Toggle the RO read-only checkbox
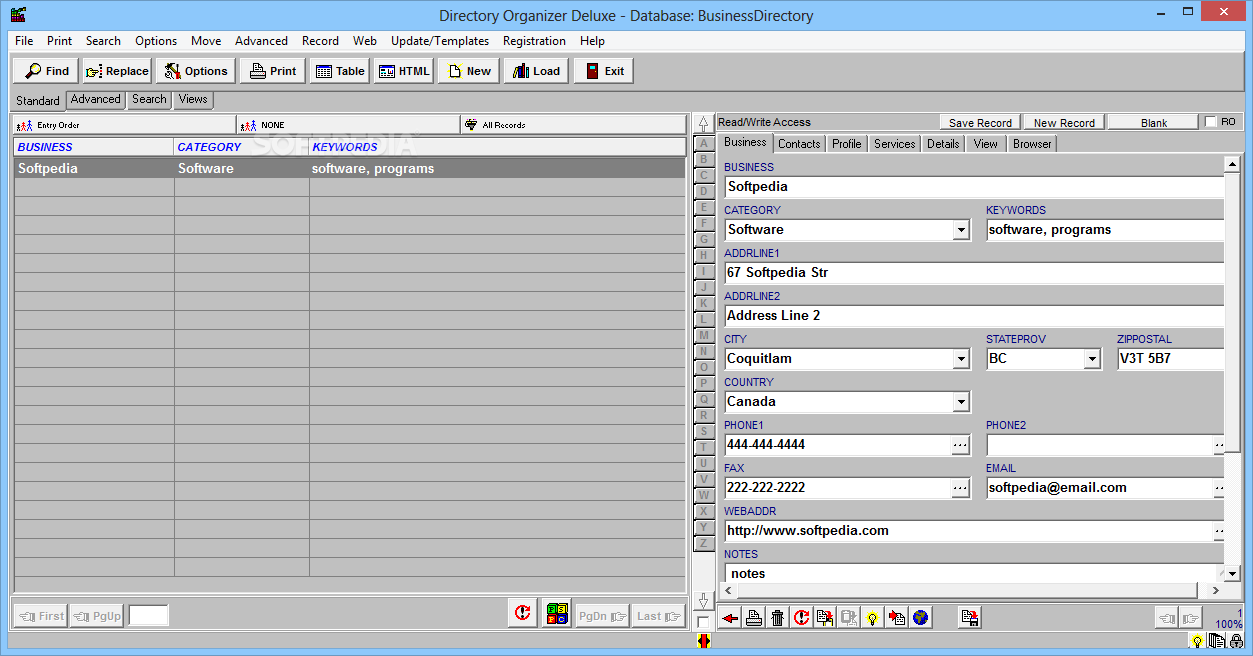Screen dimensions: 1253x656 tap(1211, 122)
